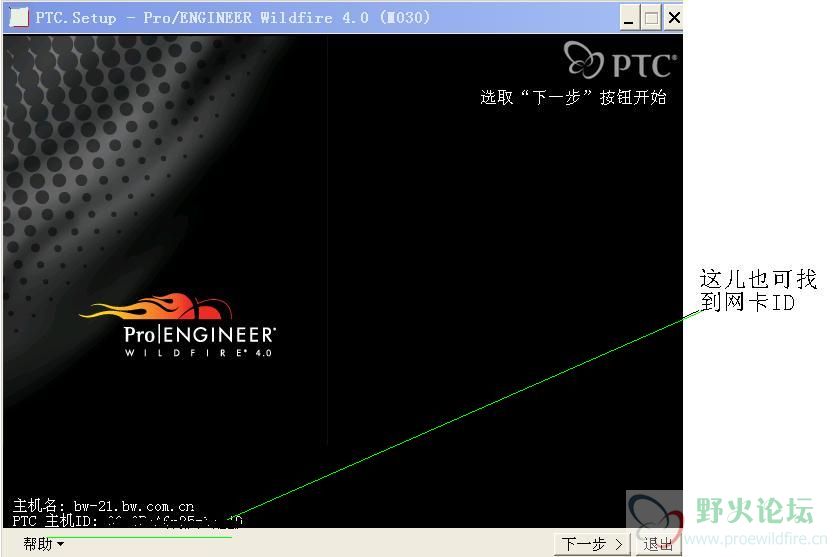This screenshot has height=557, width=837.
Task: Click the PTC logo at top right
Action: click(620, 60)
